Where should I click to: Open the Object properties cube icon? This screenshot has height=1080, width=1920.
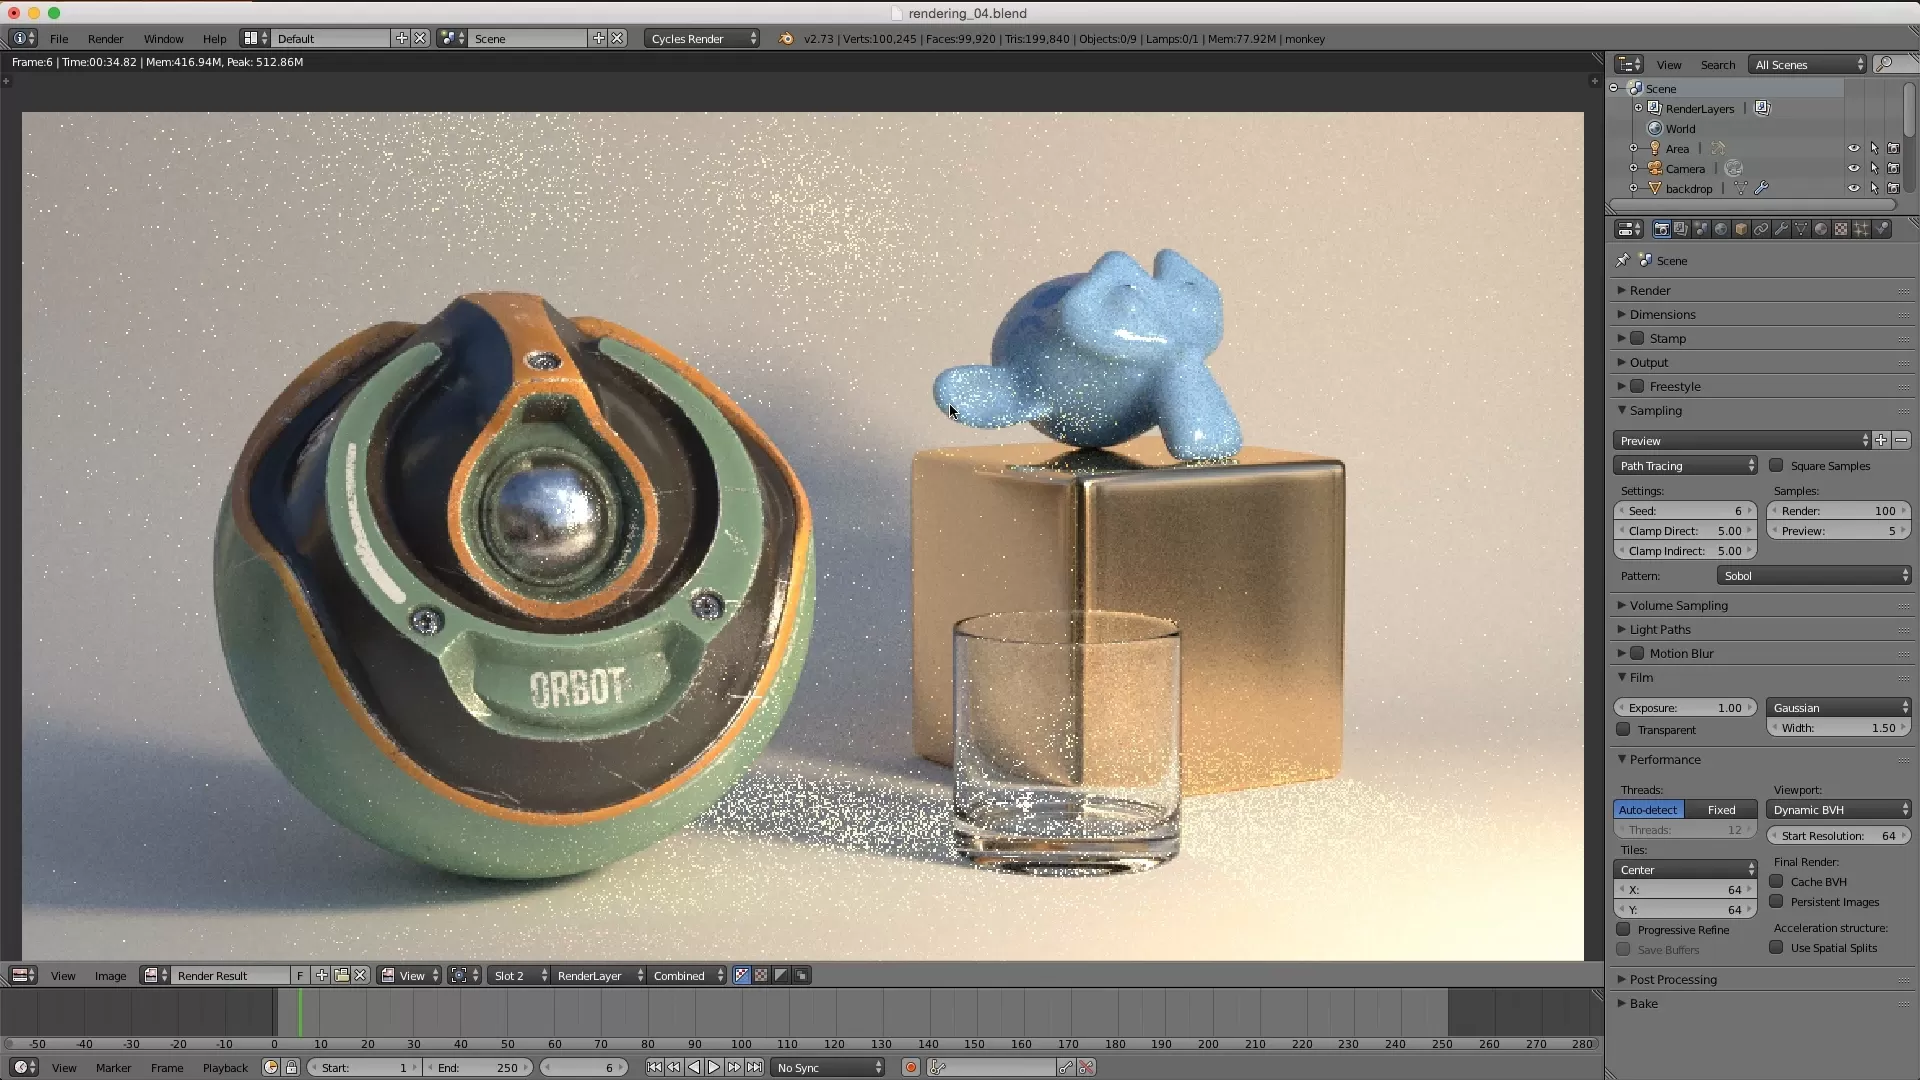1741,229
